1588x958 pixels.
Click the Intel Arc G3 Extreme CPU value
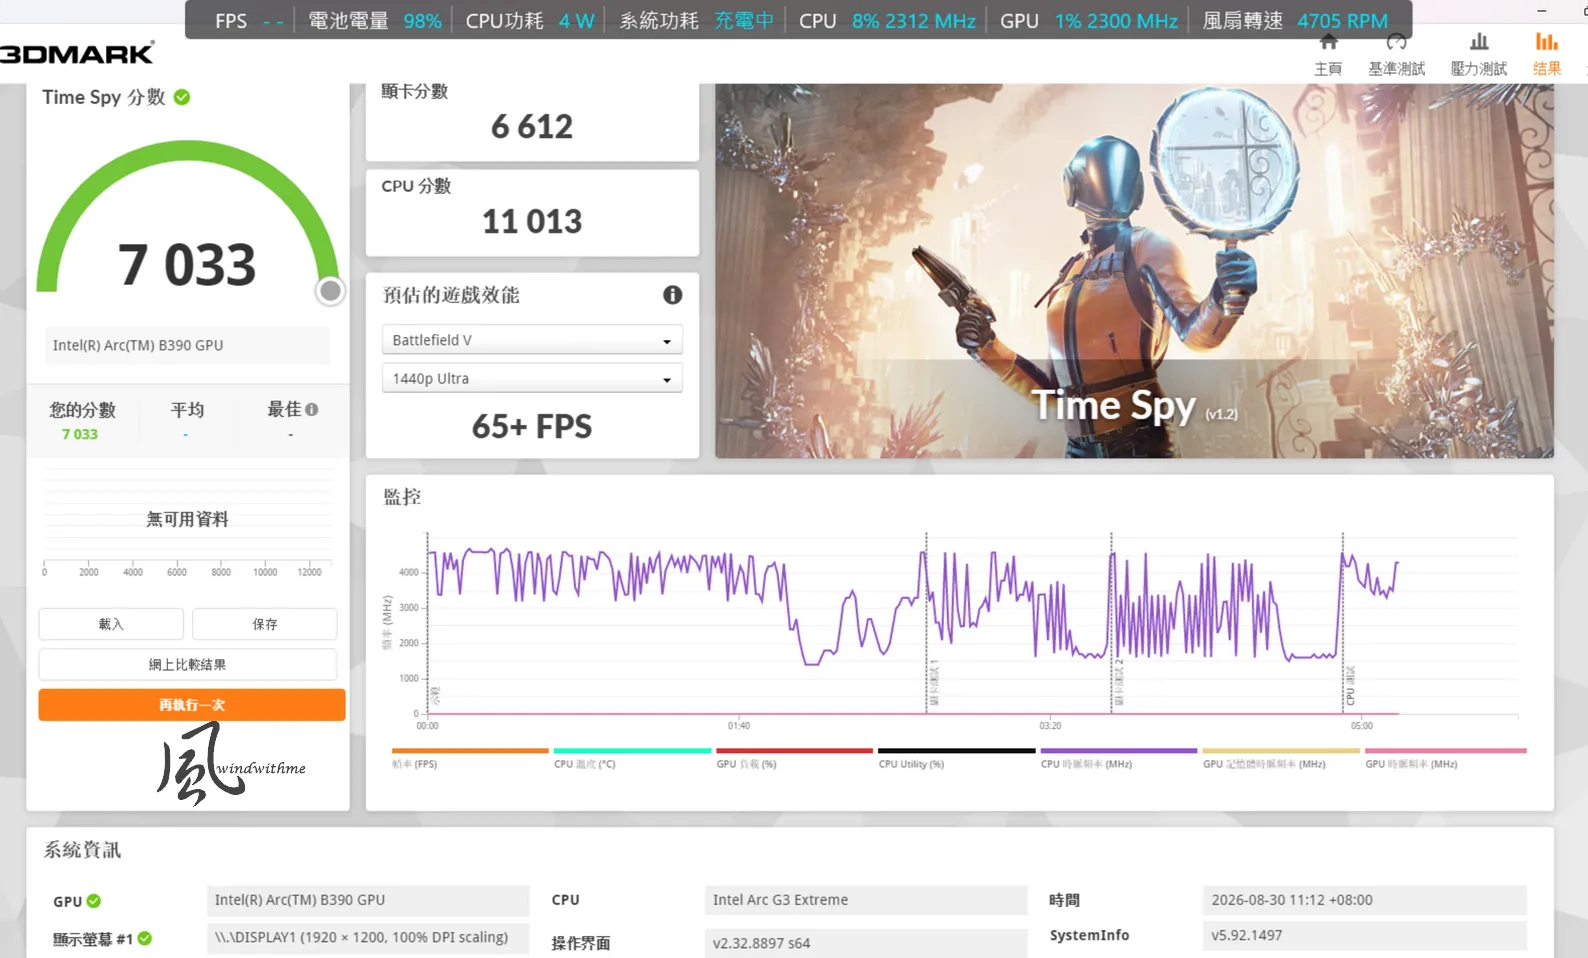[x=866, y=900]
